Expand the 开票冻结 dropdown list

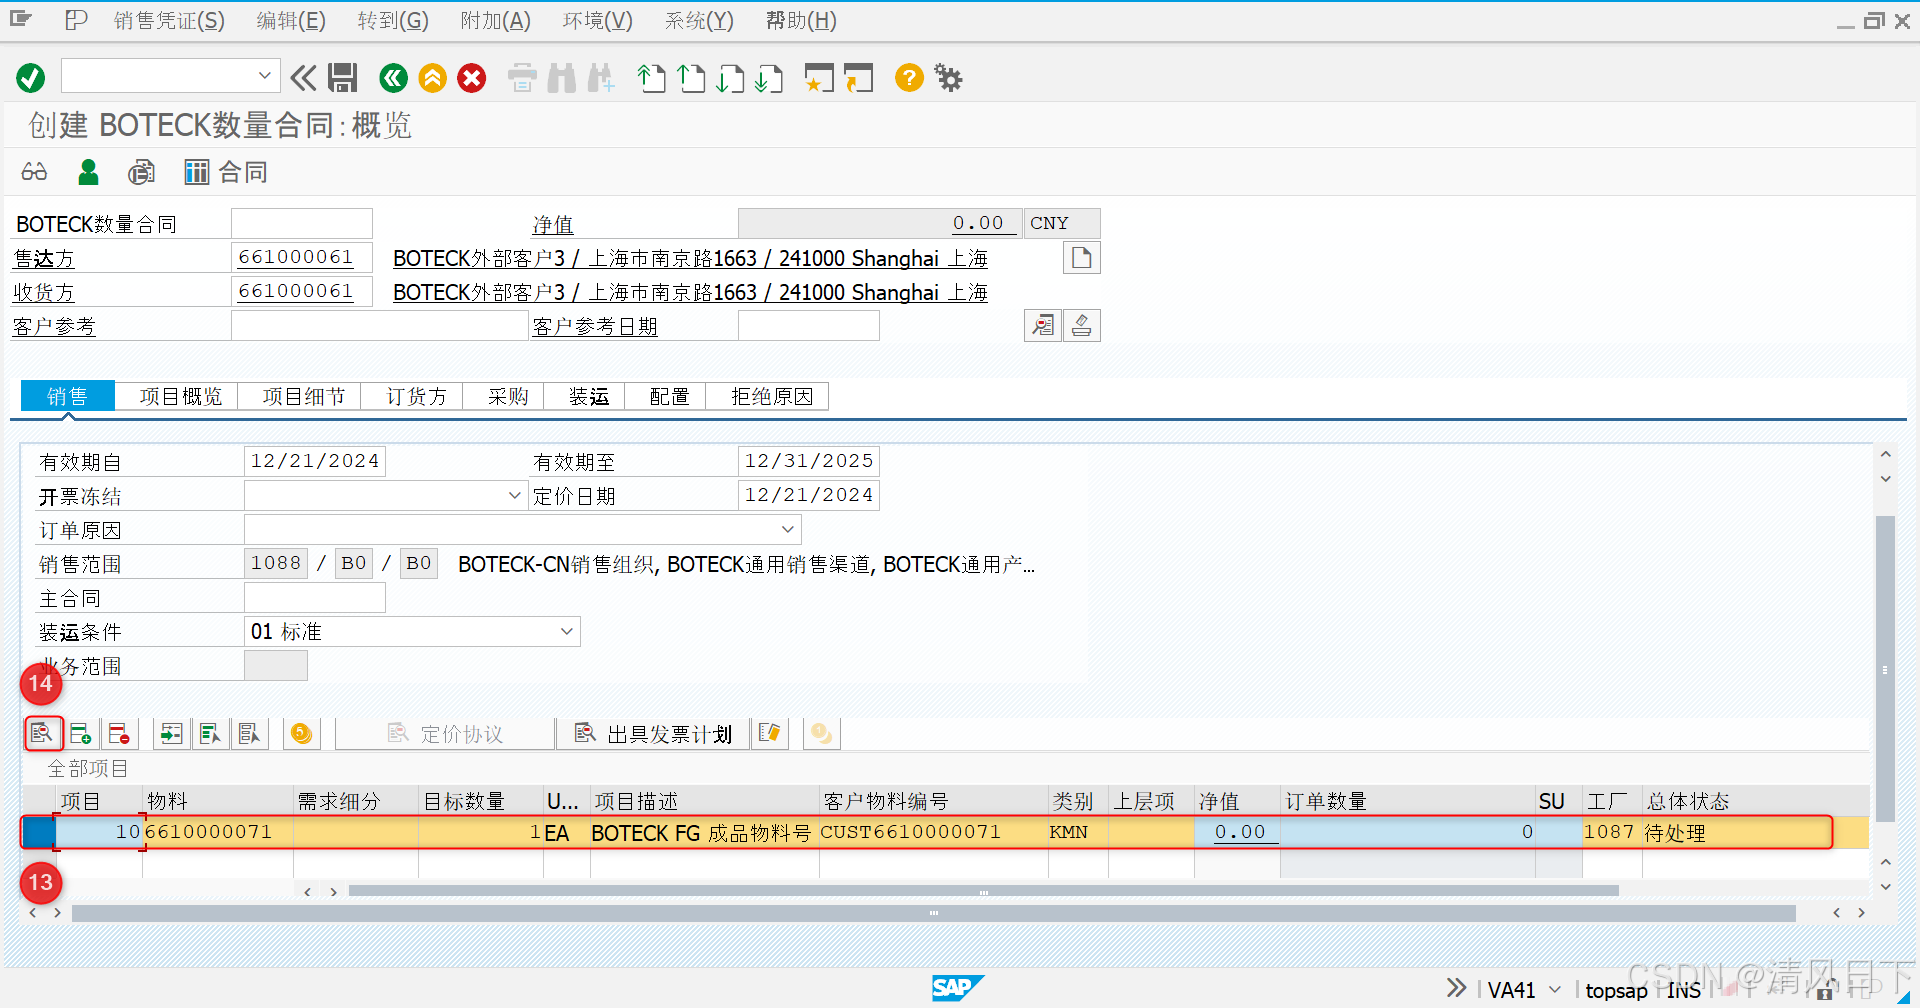pyautogui.click(x=516, y=494)
